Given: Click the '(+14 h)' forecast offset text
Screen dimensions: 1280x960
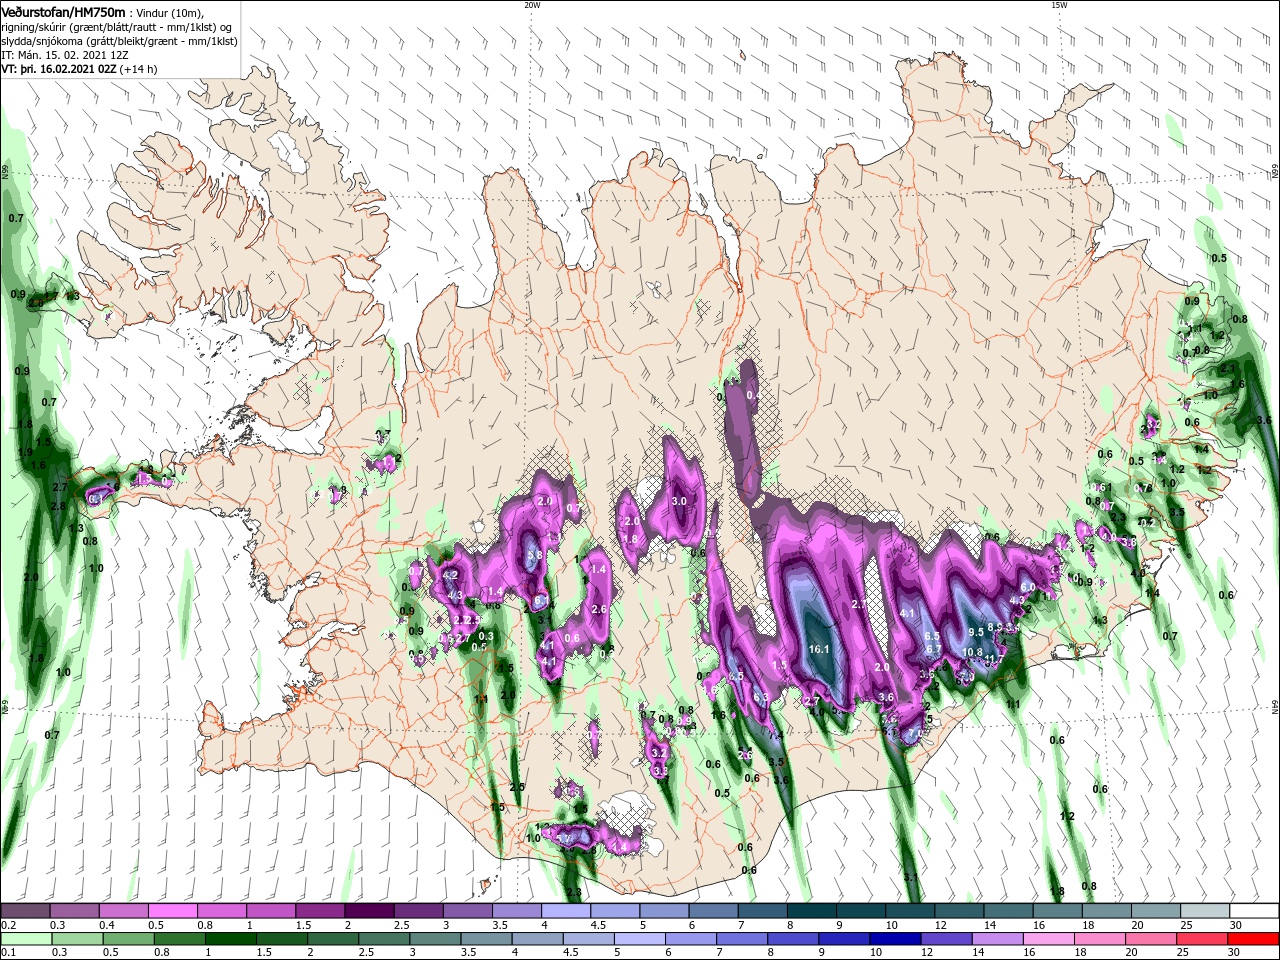Looking at the screenshot, I should [x=138, y=70].
